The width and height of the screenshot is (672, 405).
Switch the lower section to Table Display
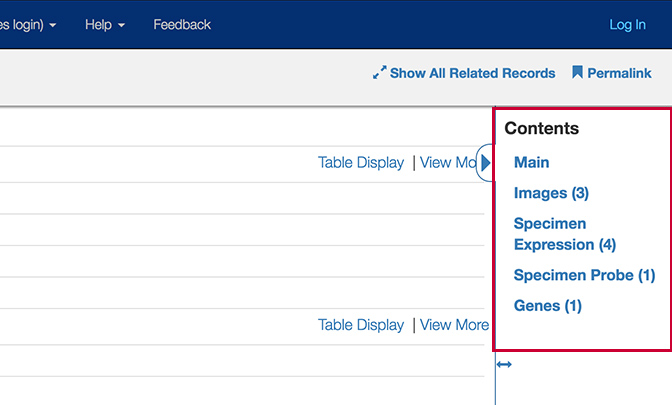pyautogui.click(x=361, y=325)
